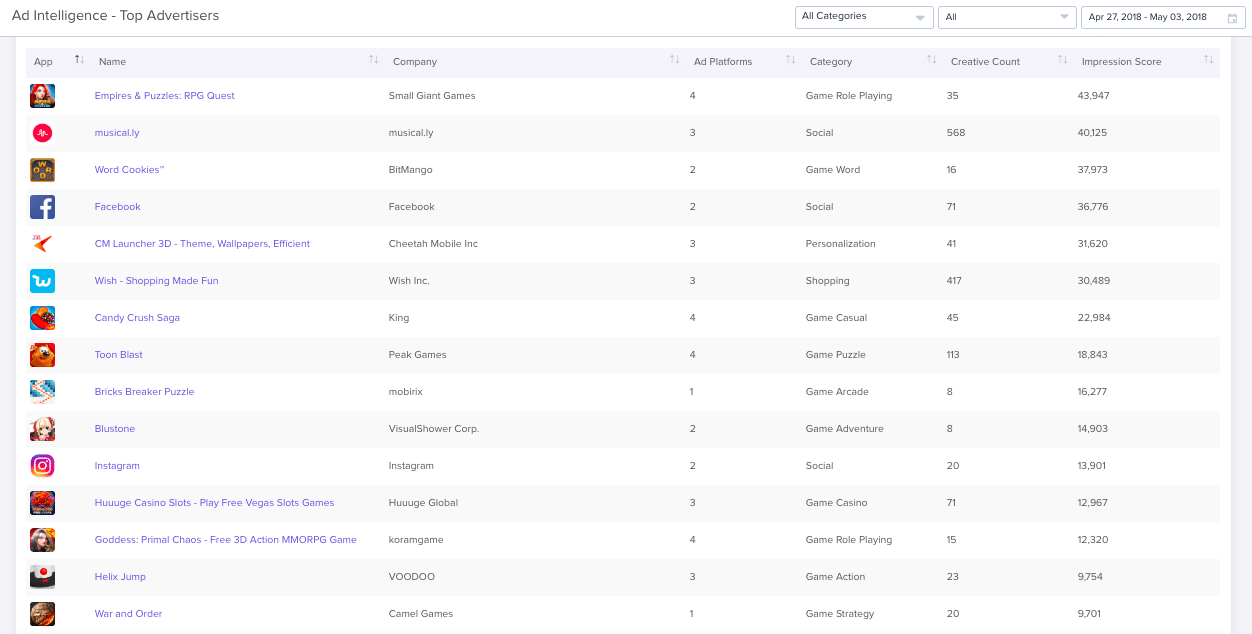Image resolution: width=1252 pixels, height=634 pixels.
Task: Click the Huuuge Global company cell
Action: [x=424, y=503]
